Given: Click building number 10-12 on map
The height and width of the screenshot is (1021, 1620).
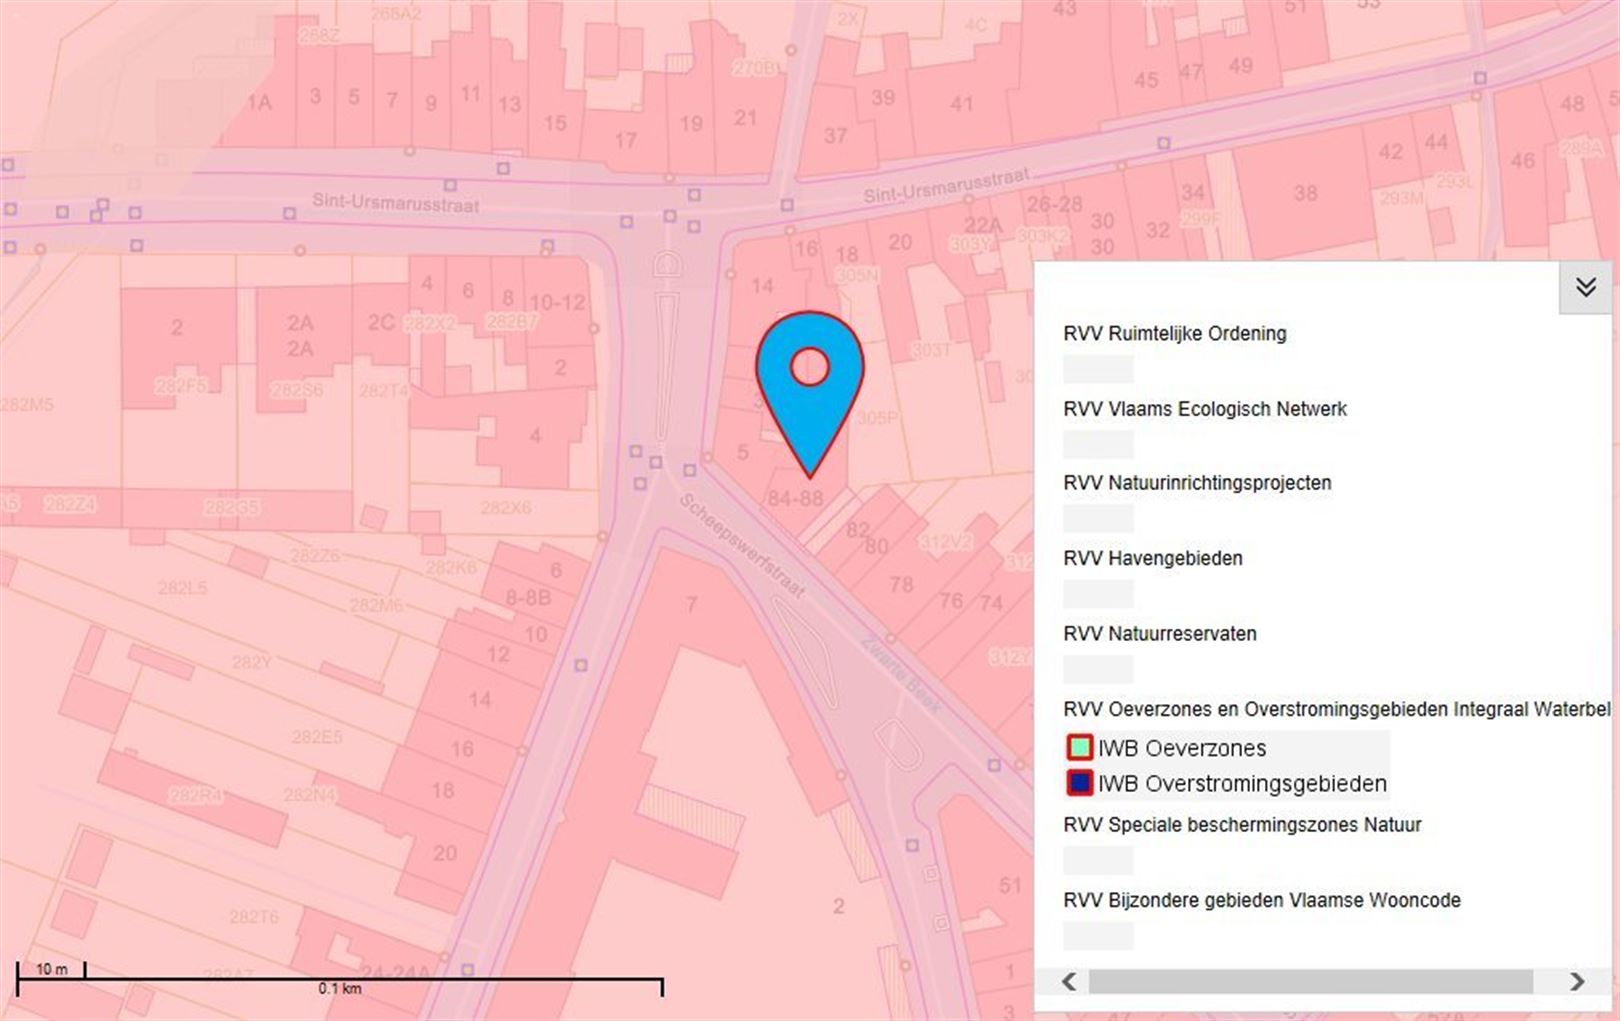Looking at the screenshot, I should (557, 302).
